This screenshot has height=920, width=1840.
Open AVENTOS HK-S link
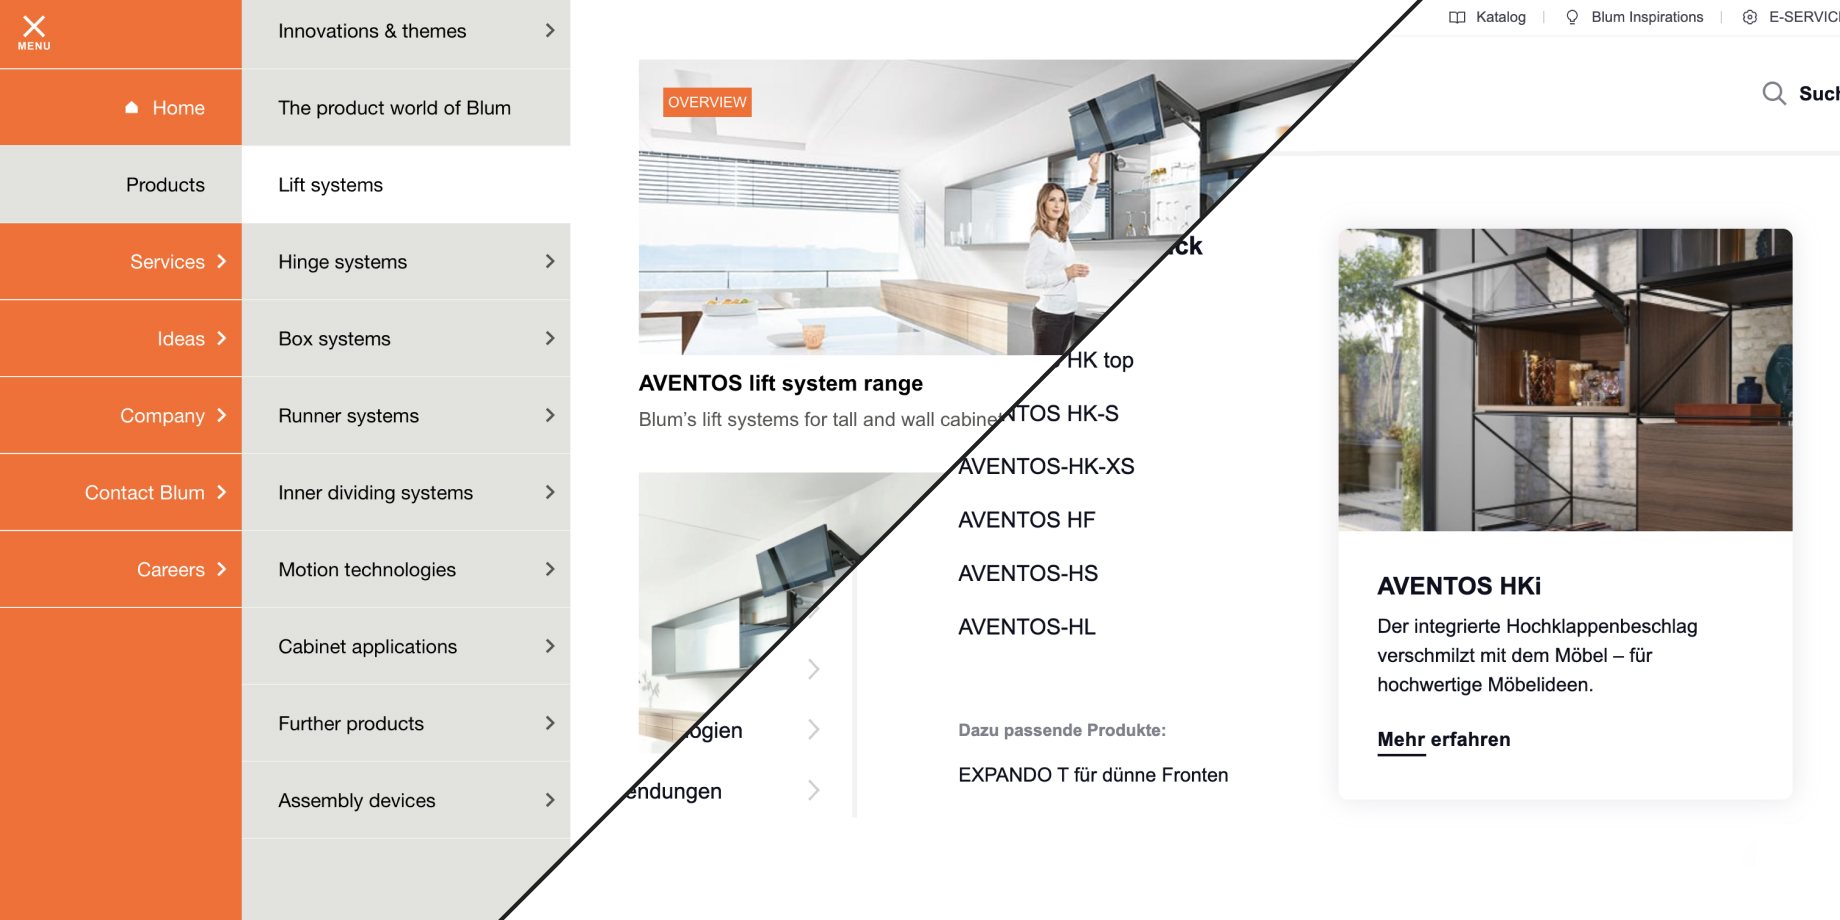(x=1060, y=413)
